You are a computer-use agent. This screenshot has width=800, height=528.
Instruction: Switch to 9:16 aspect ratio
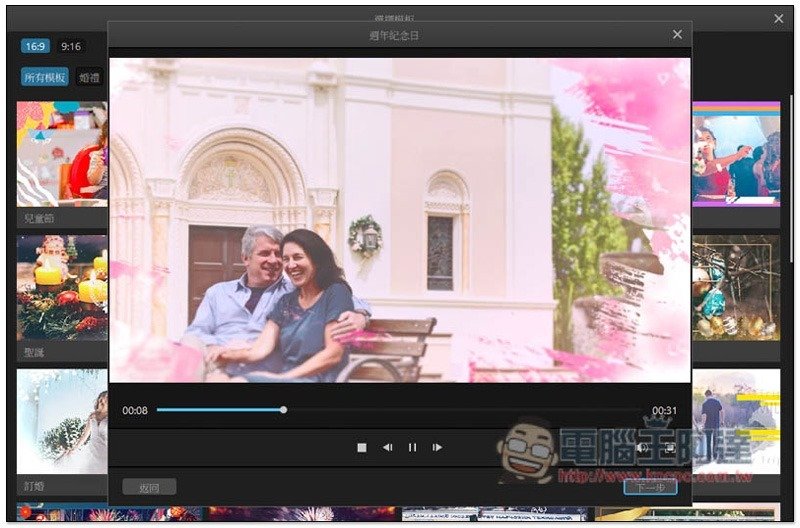[71, 46]
